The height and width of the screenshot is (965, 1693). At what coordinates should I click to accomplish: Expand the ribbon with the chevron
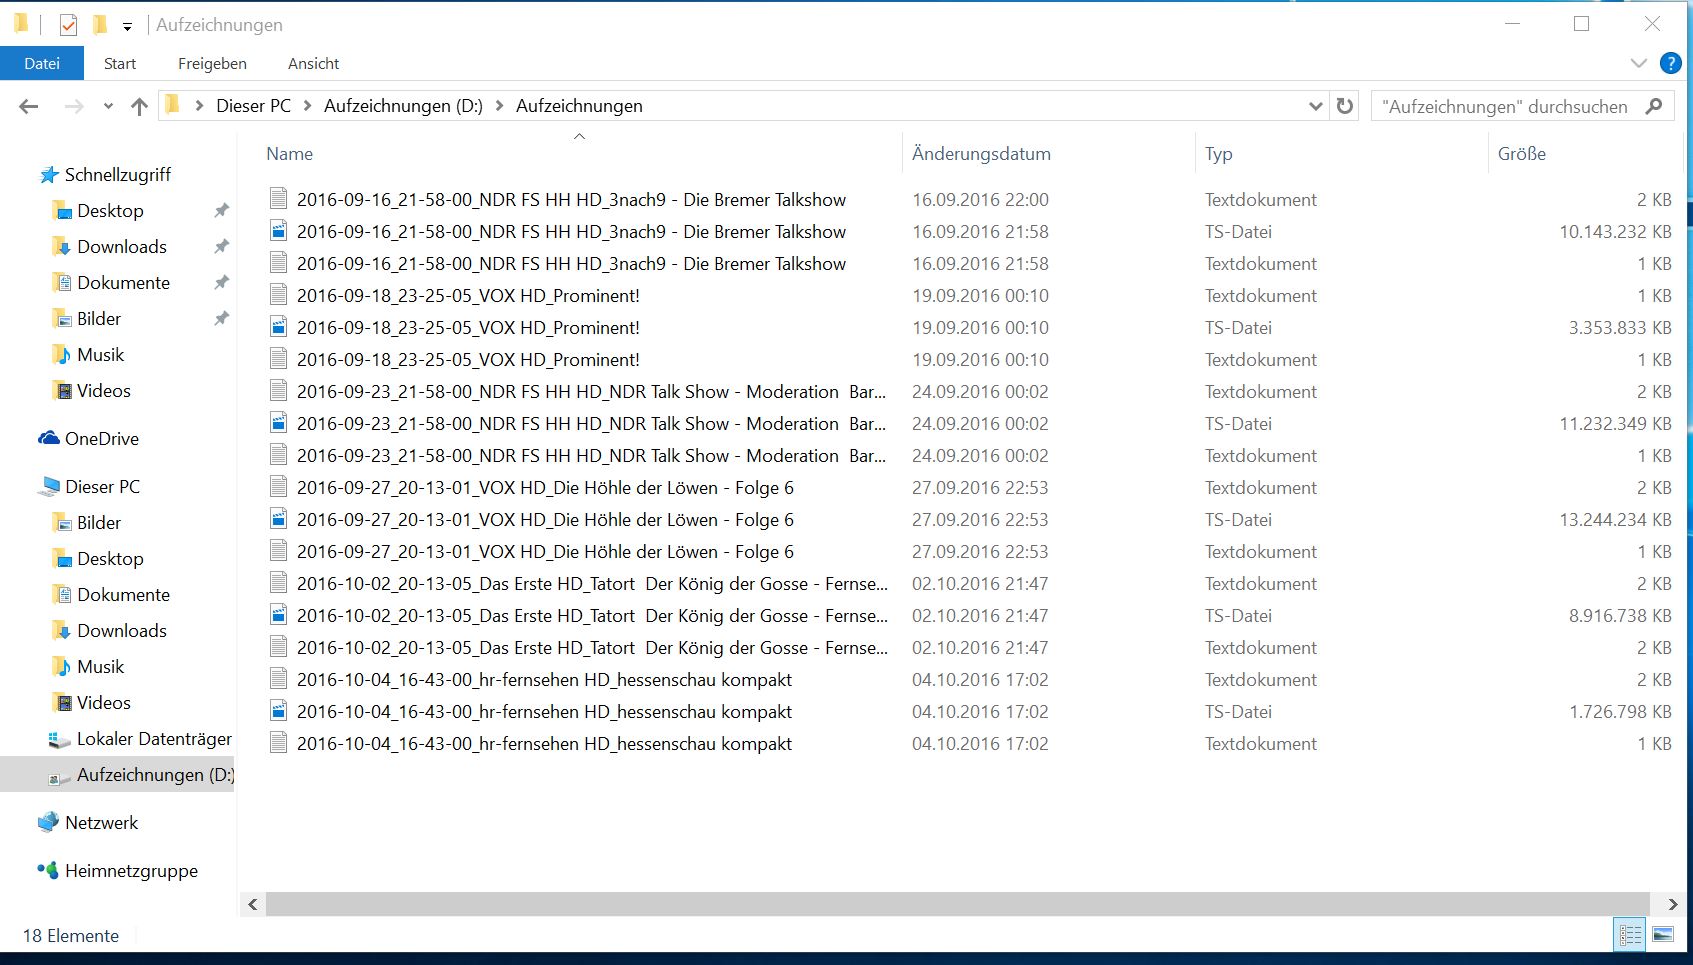pyautogui.click(x=1638, y=63)
